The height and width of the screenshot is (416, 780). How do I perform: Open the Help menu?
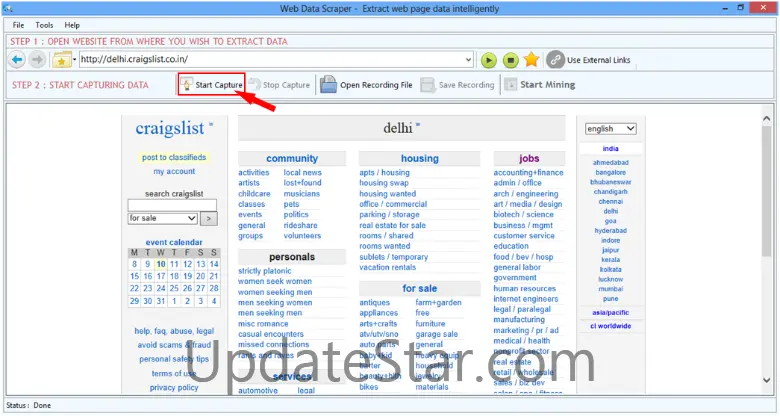(72, 25)
